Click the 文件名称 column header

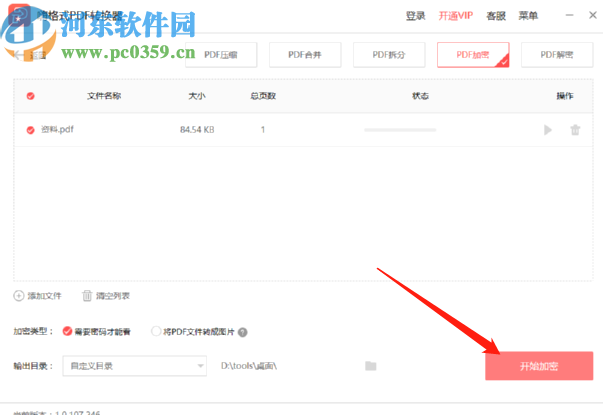[x=104, y=96]
